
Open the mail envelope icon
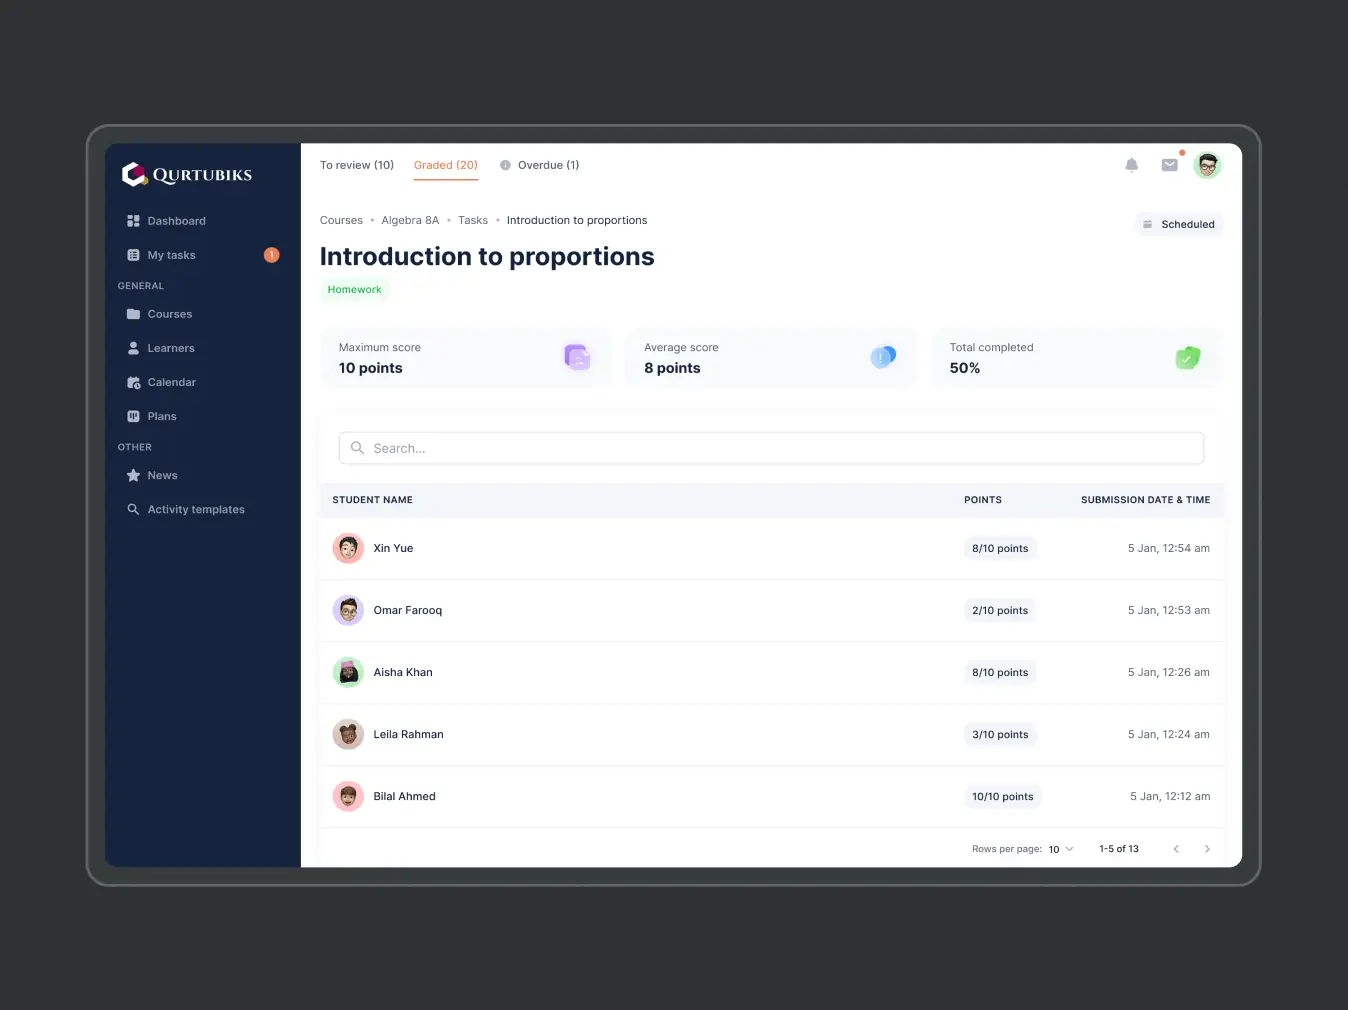(1169, 165)
